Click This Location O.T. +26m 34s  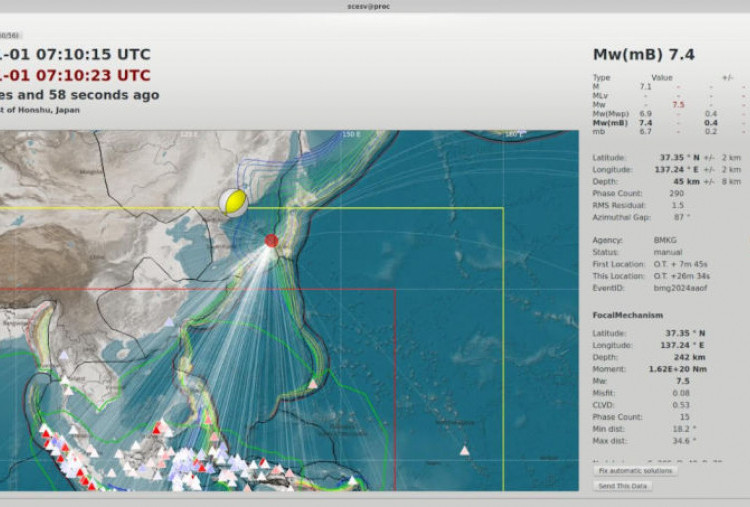[x=682, y=276]
